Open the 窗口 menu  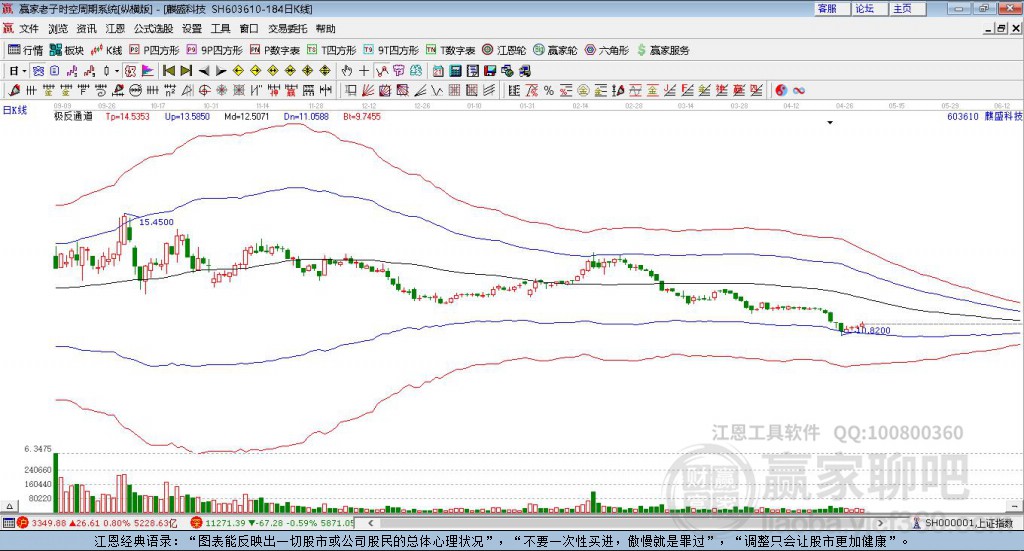click(249, 29)
